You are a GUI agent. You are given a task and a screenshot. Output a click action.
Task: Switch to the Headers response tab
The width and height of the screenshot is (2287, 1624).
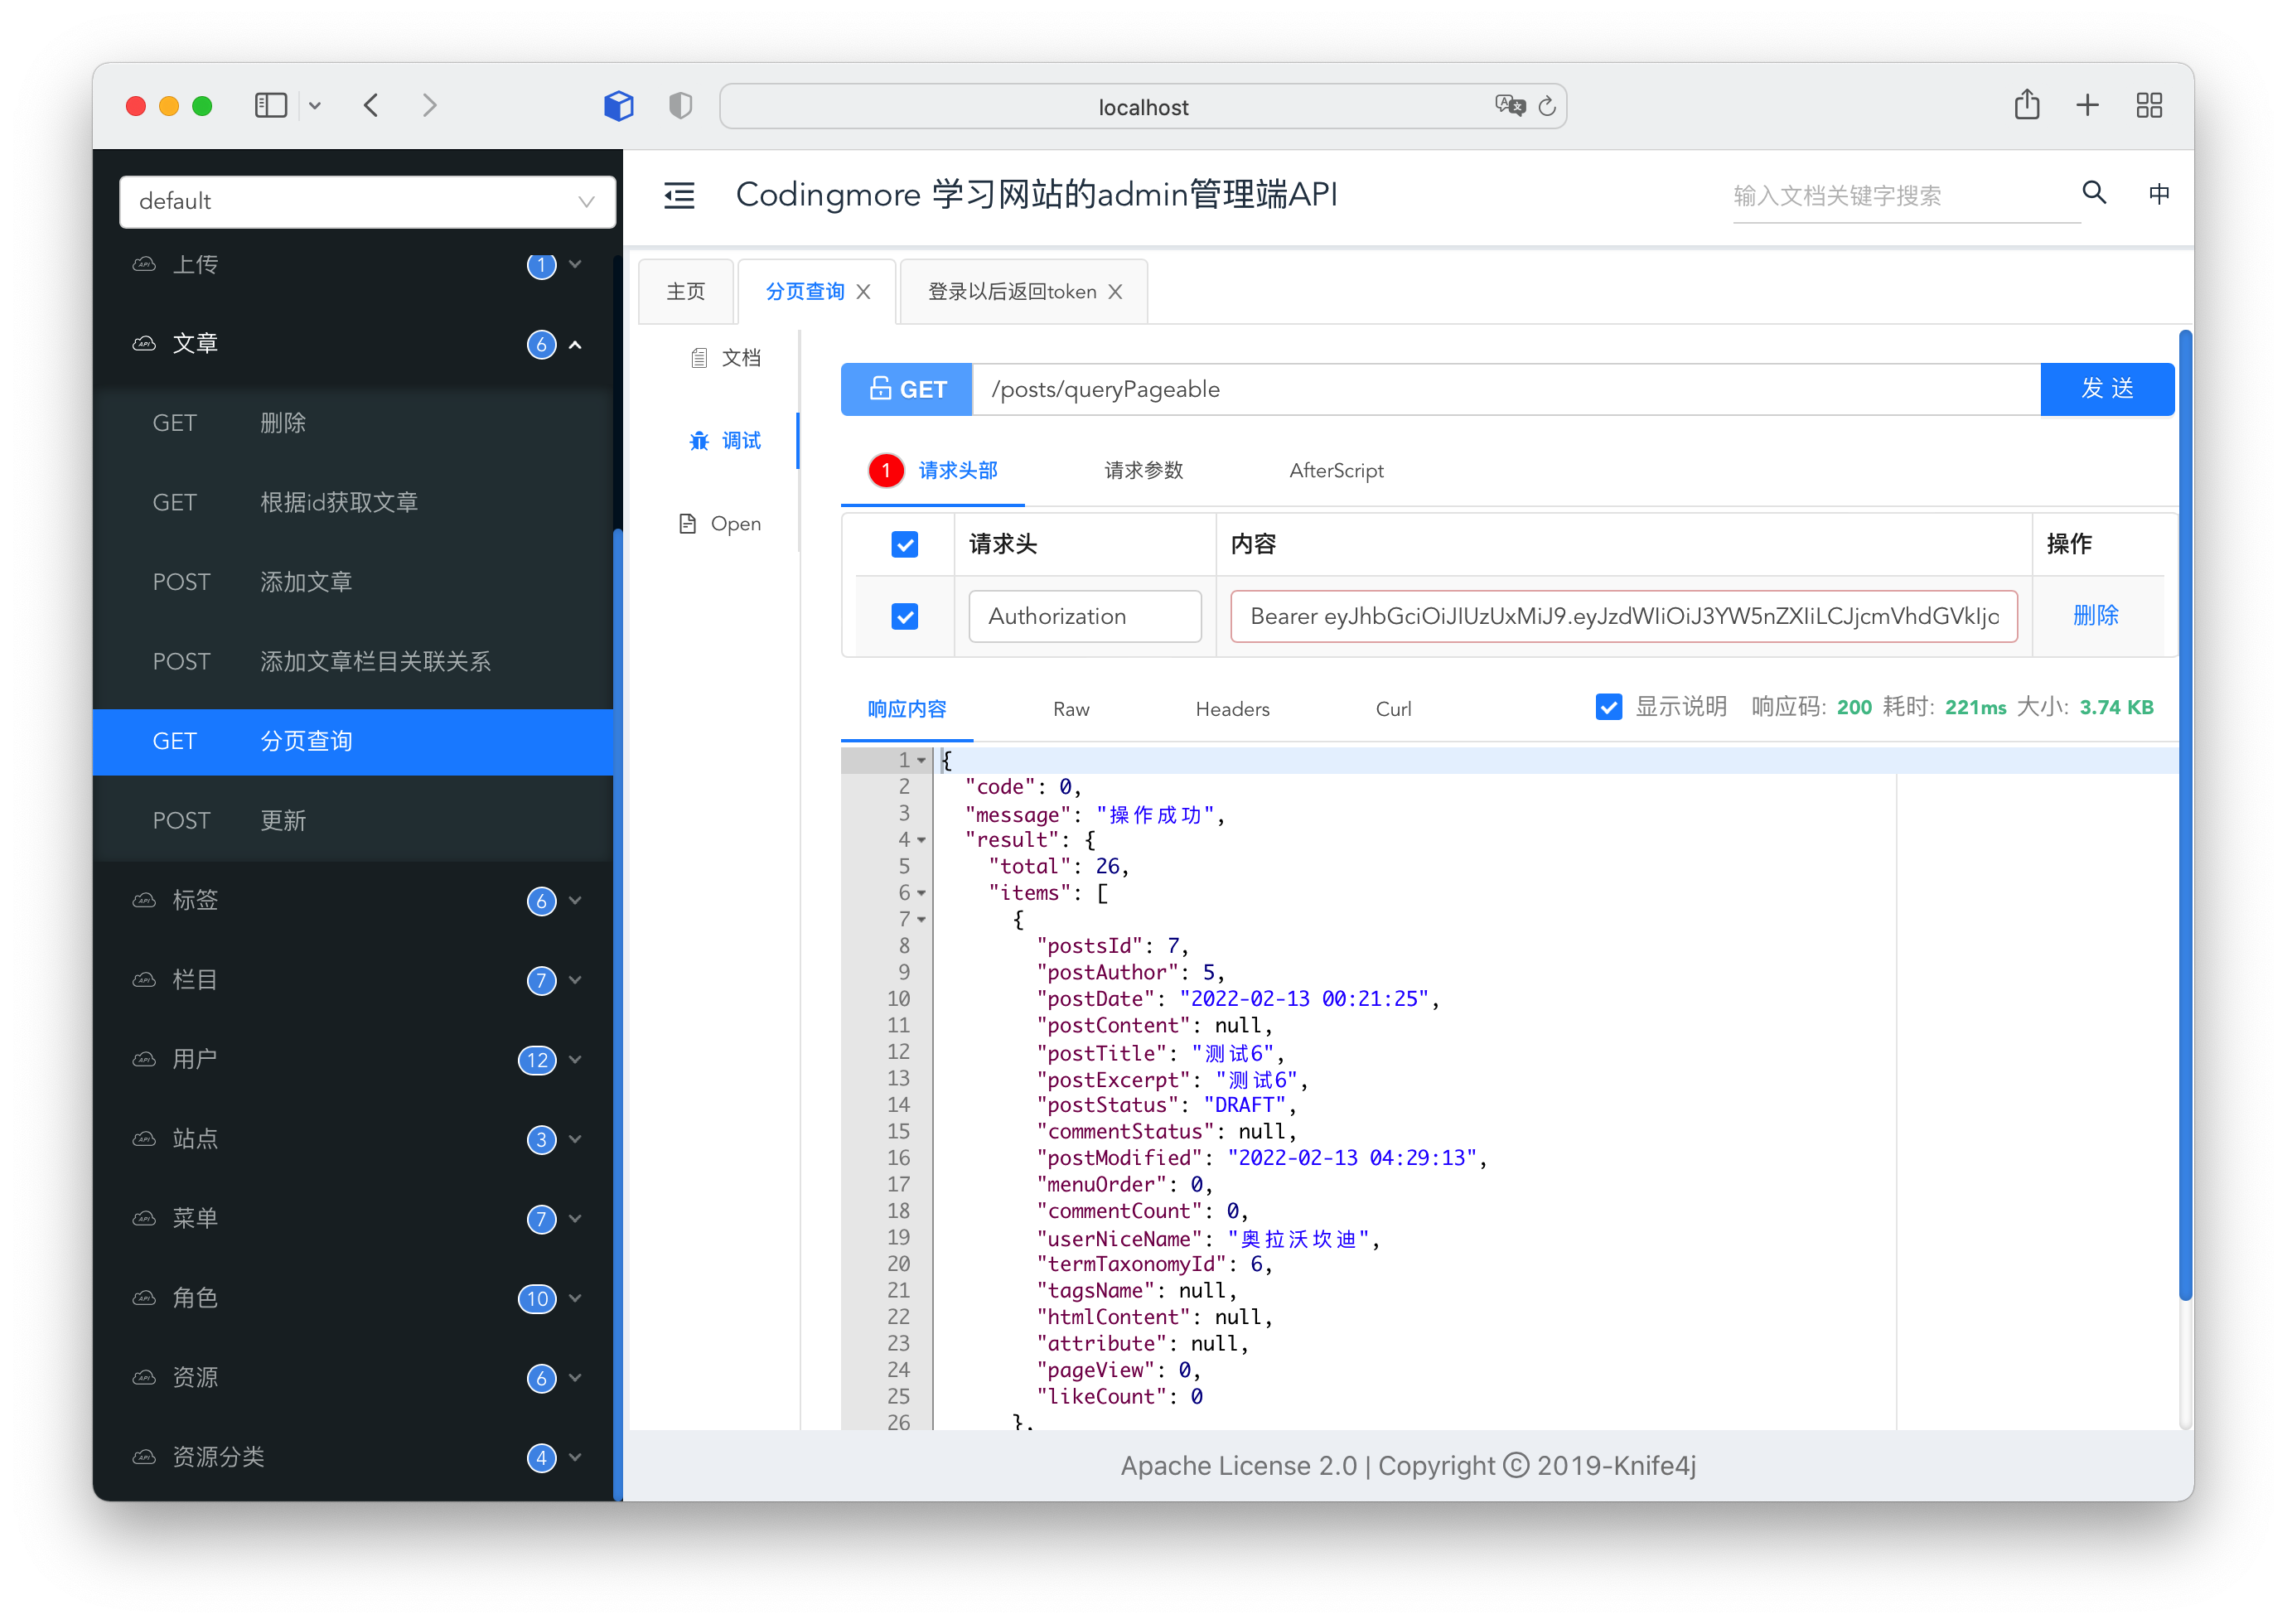[x=1232, y=709]
